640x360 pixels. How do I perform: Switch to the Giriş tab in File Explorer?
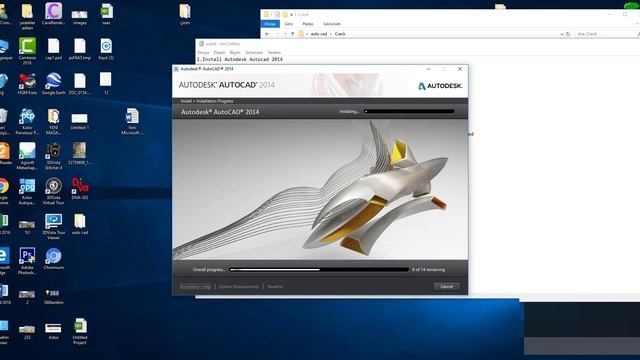pos(289,24)
